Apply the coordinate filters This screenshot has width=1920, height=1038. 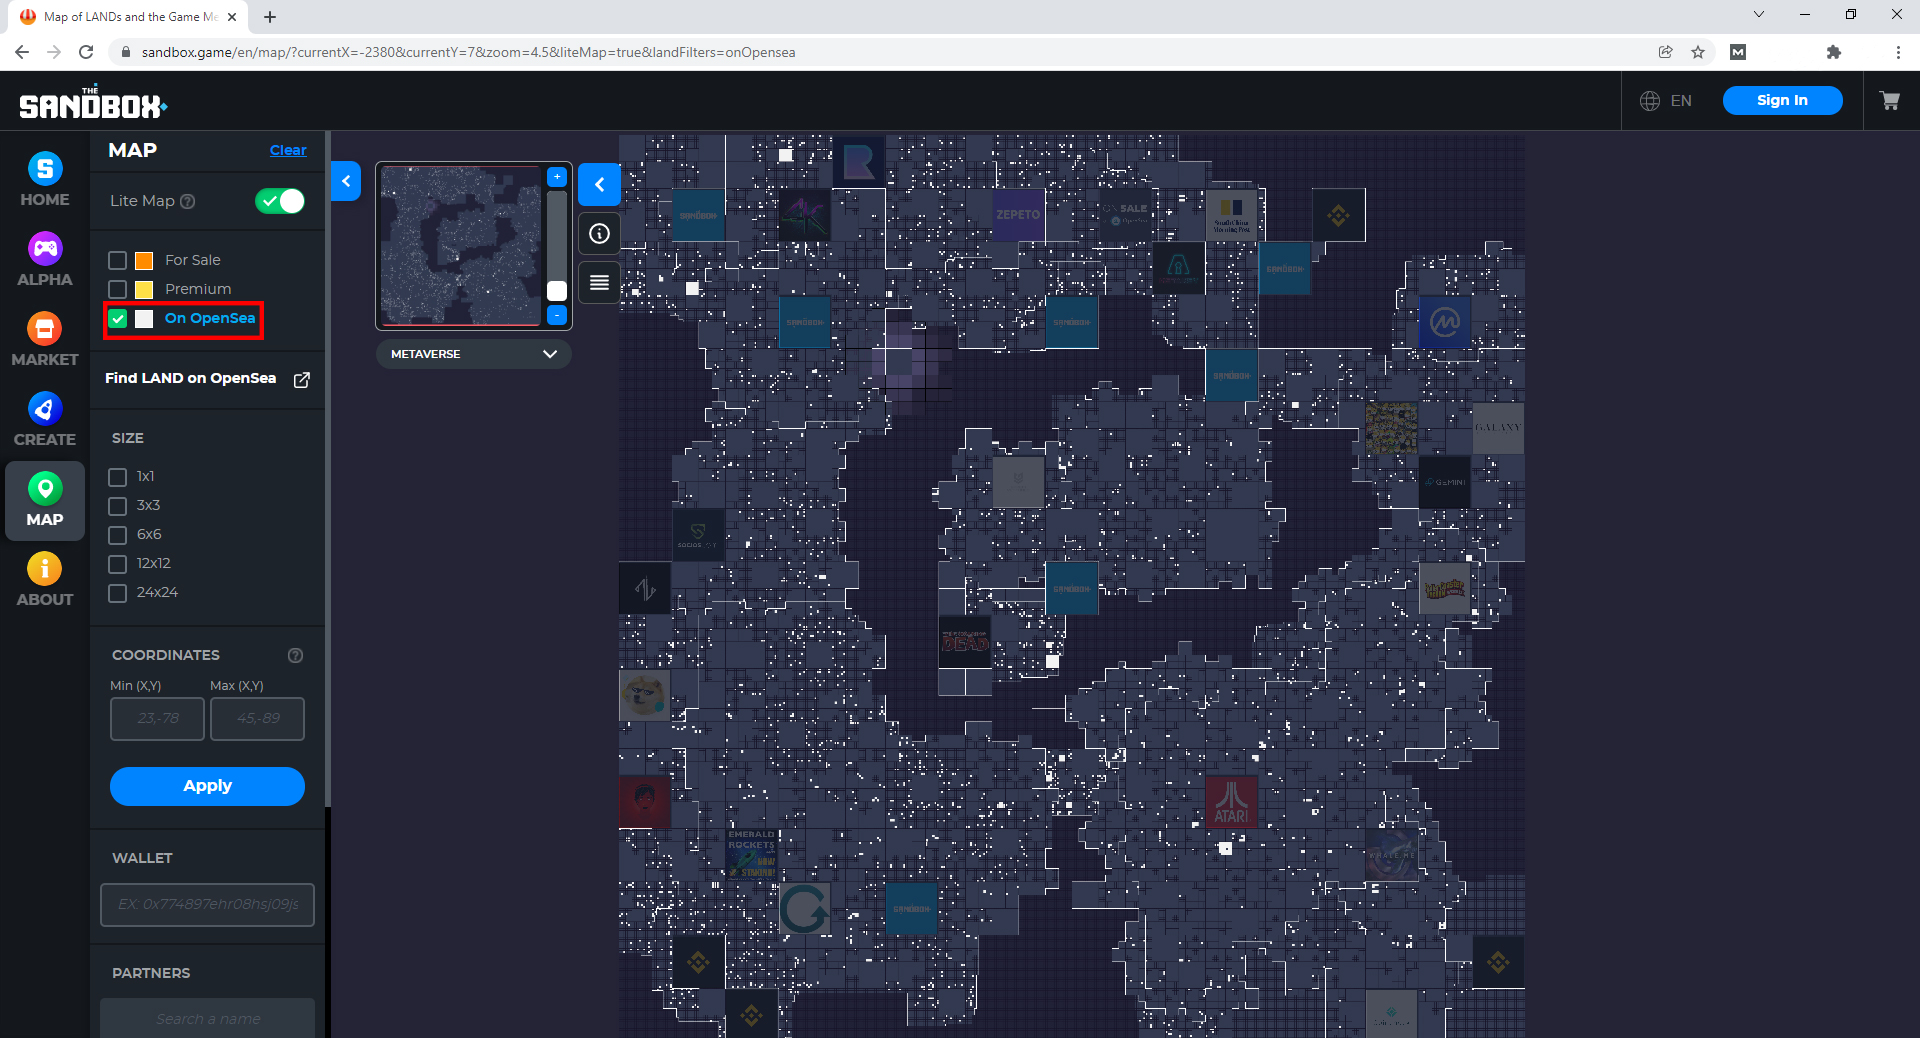pos(207,786)
